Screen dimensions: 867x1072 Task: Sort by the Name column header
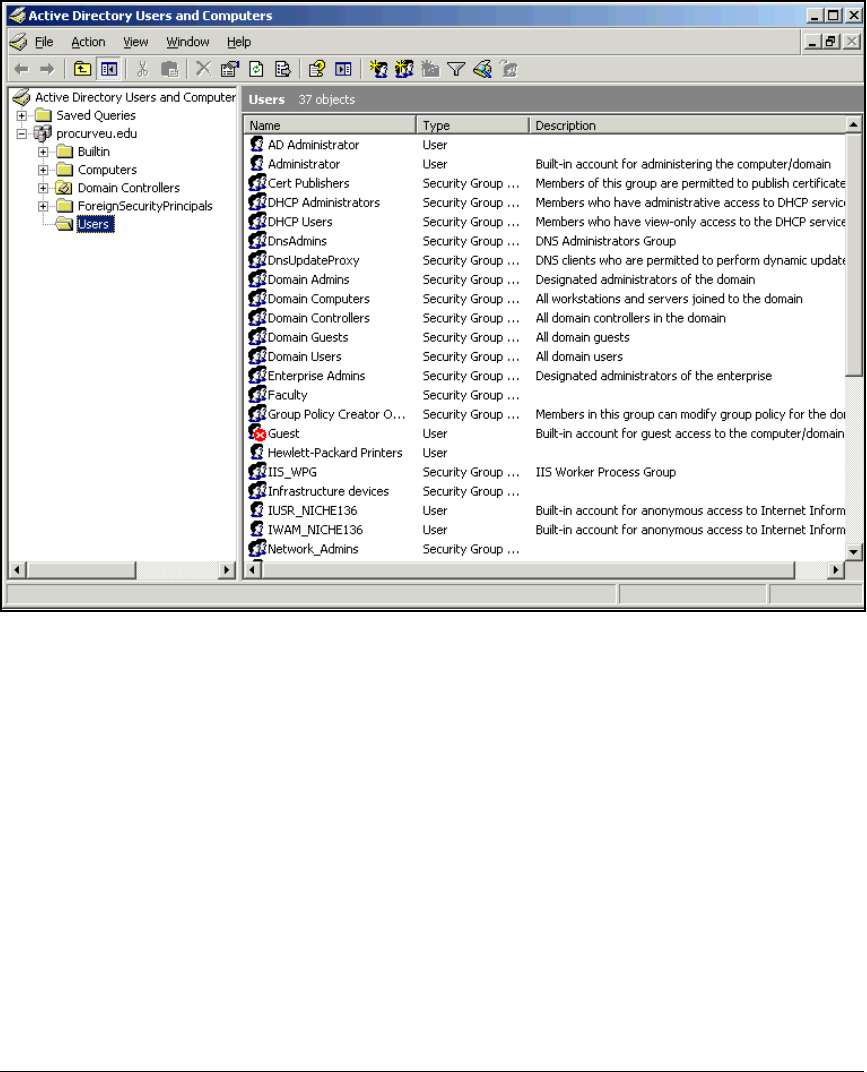[x=330, y=125]
